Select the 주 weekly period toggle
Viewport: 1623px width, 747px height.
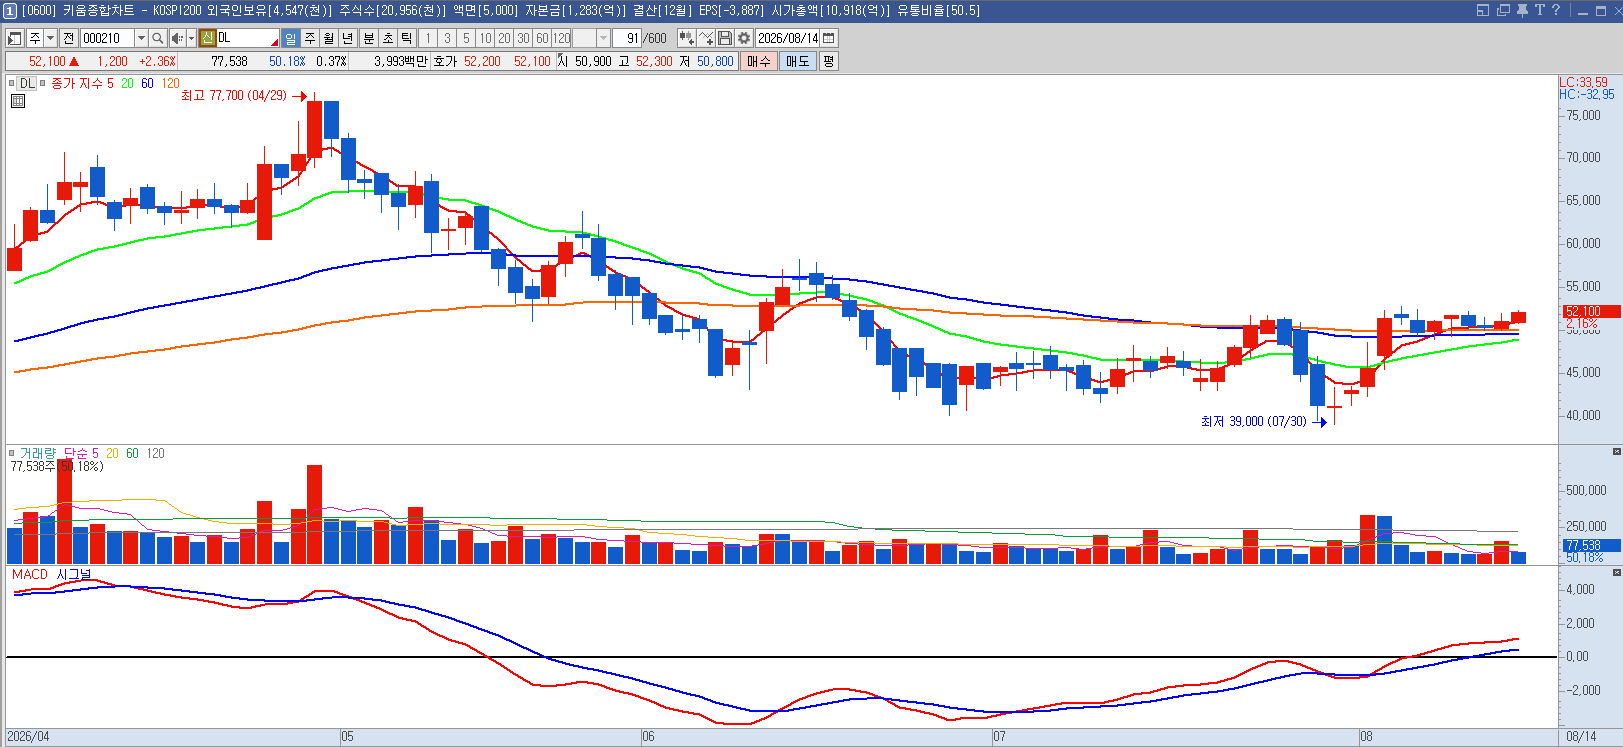click(310, 38)
